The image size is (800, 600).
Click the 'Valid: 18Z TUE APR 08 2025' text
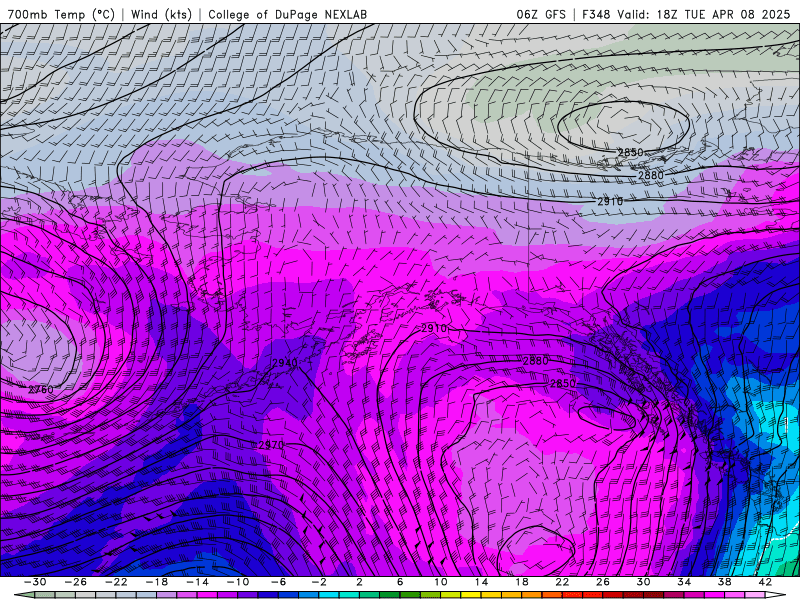pyautogui.click(x=704, y=14)
